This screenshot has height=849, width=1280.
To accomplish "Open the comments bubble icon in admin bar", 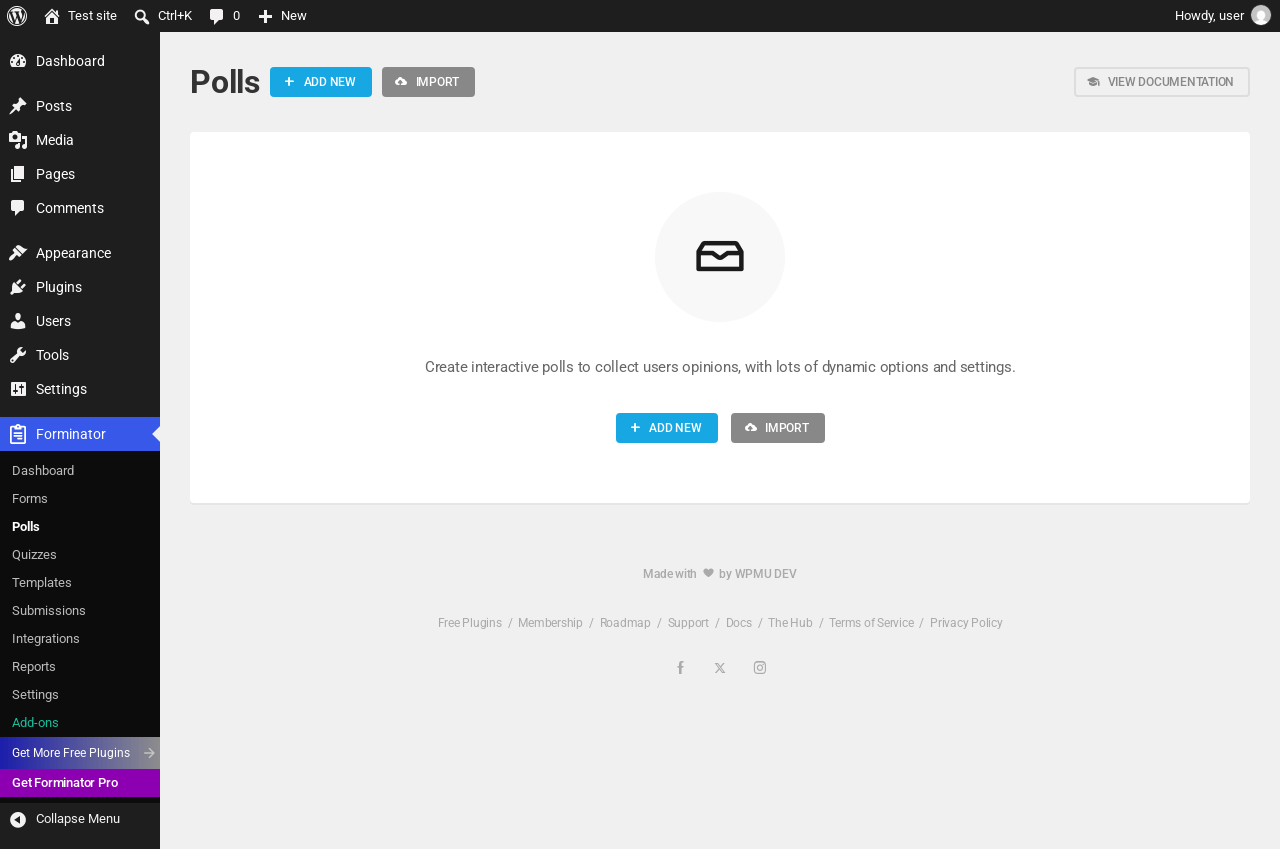I will [216, 16].
